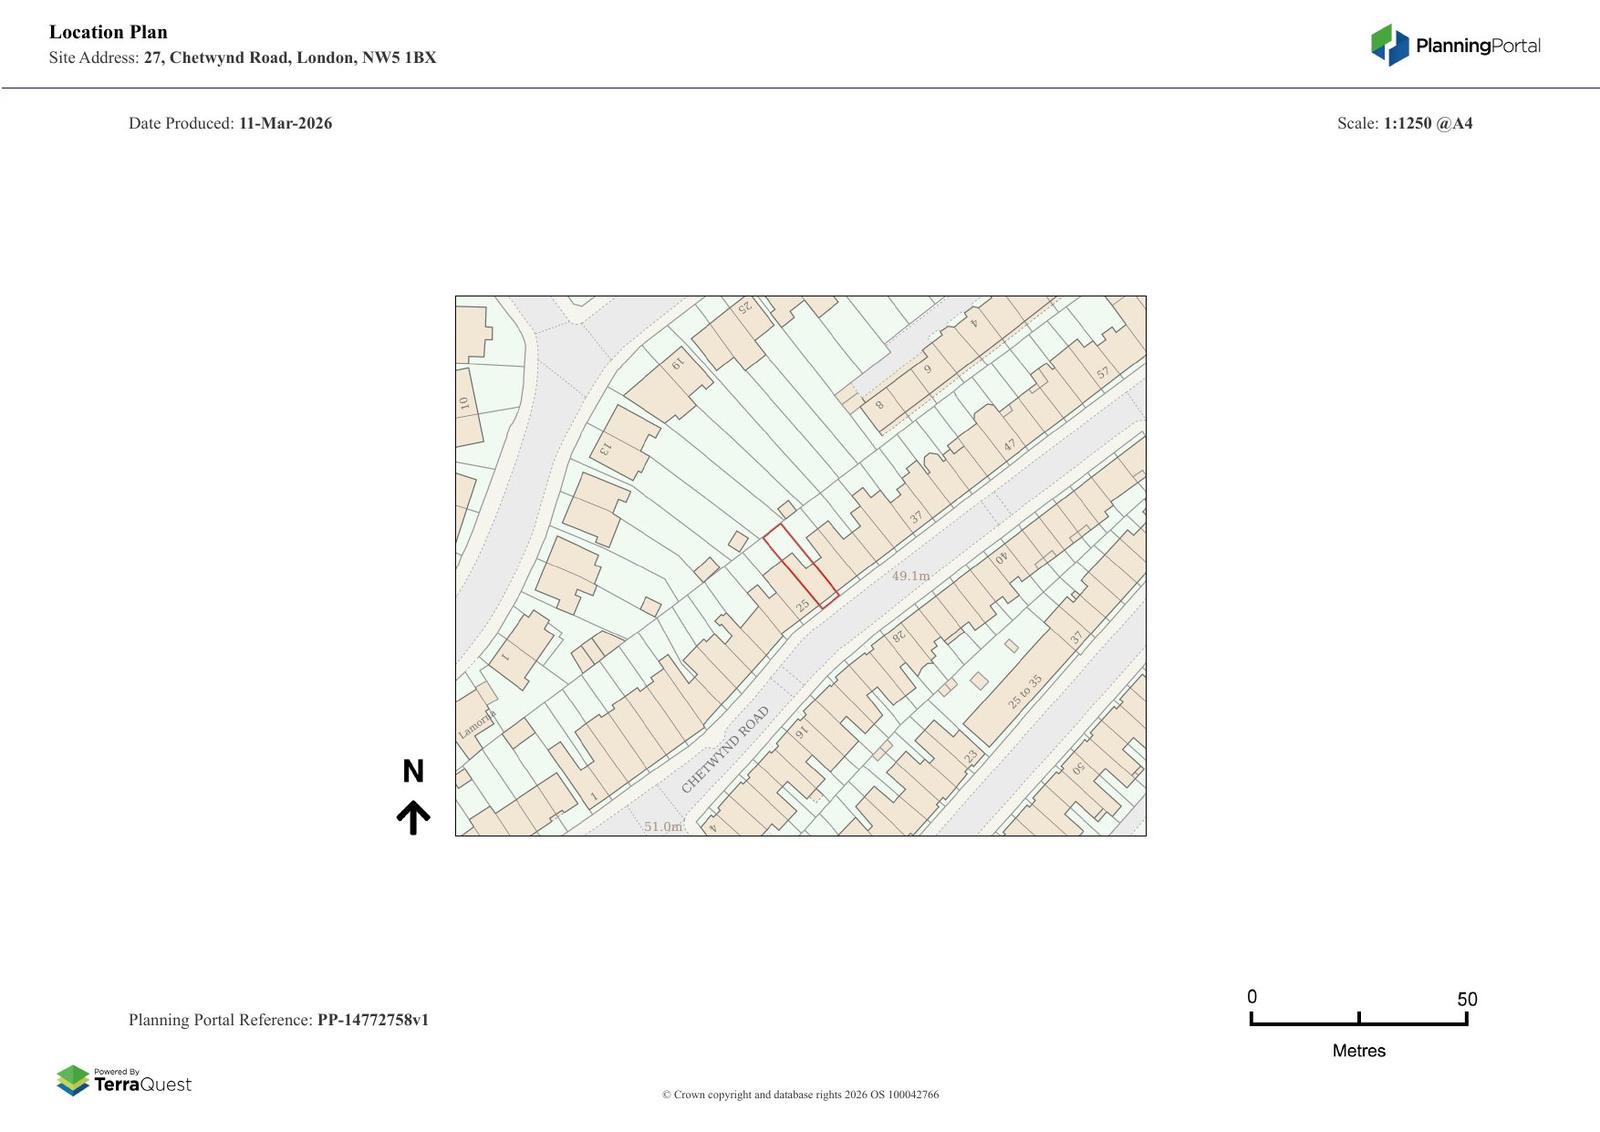The image size is (1600, 1132).
Task: Click the 50 mark on scale bar
Action: point(1466,999)
